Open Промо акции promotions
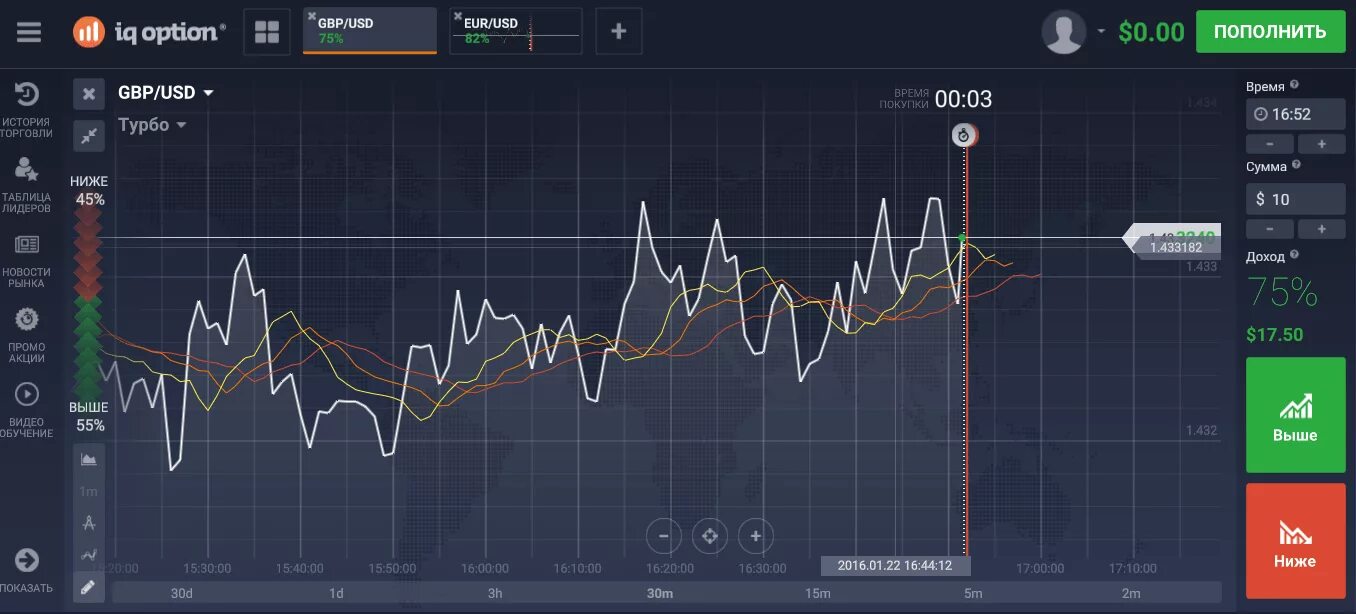 [27, 336]
